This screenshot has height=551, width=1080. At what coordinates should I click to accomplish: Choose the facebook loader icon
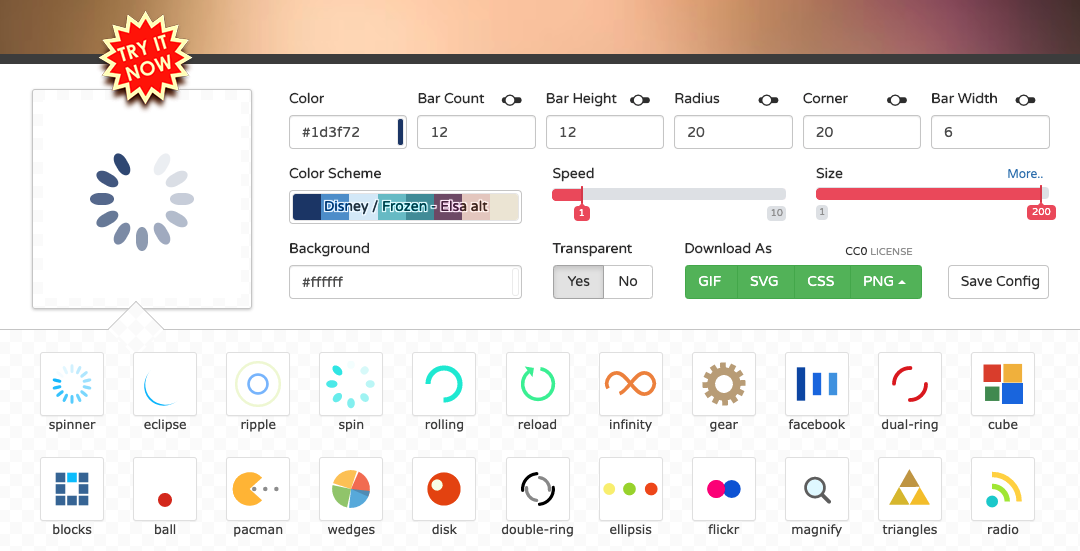coord(816,384)
